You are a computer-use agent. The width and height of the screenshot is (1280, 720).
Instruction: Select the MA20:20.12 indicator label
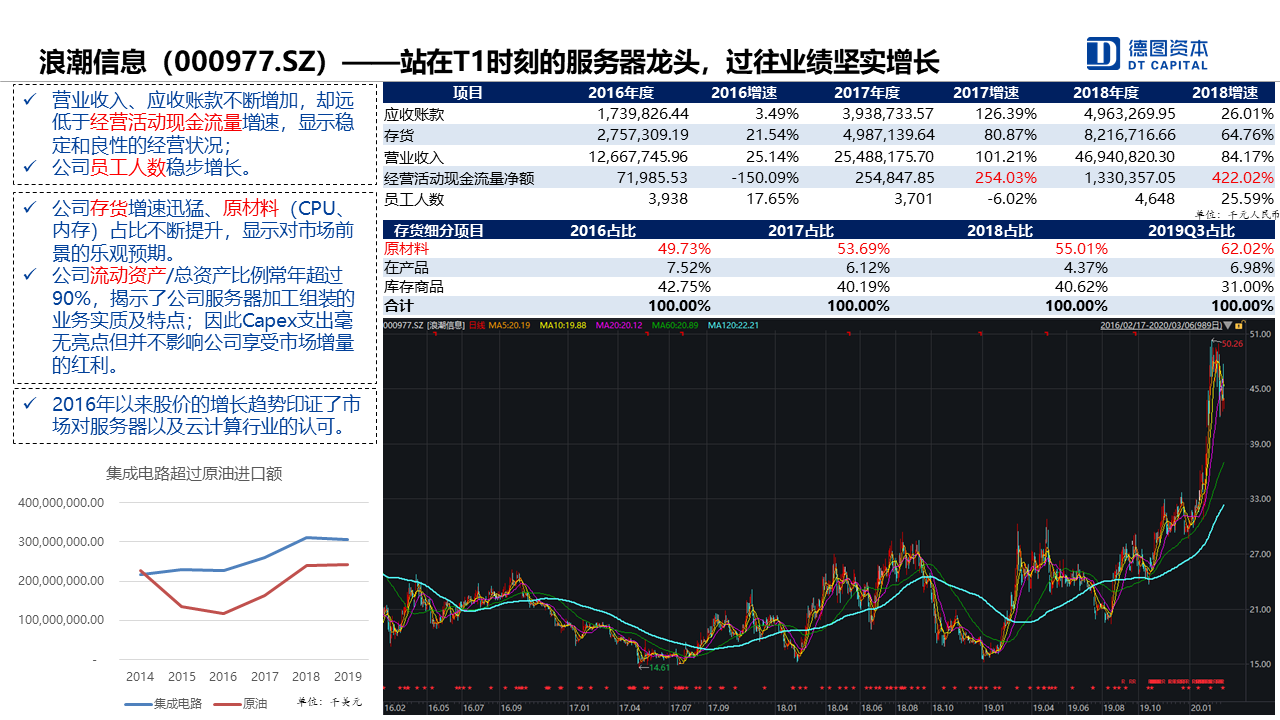[x=620, y=325]
